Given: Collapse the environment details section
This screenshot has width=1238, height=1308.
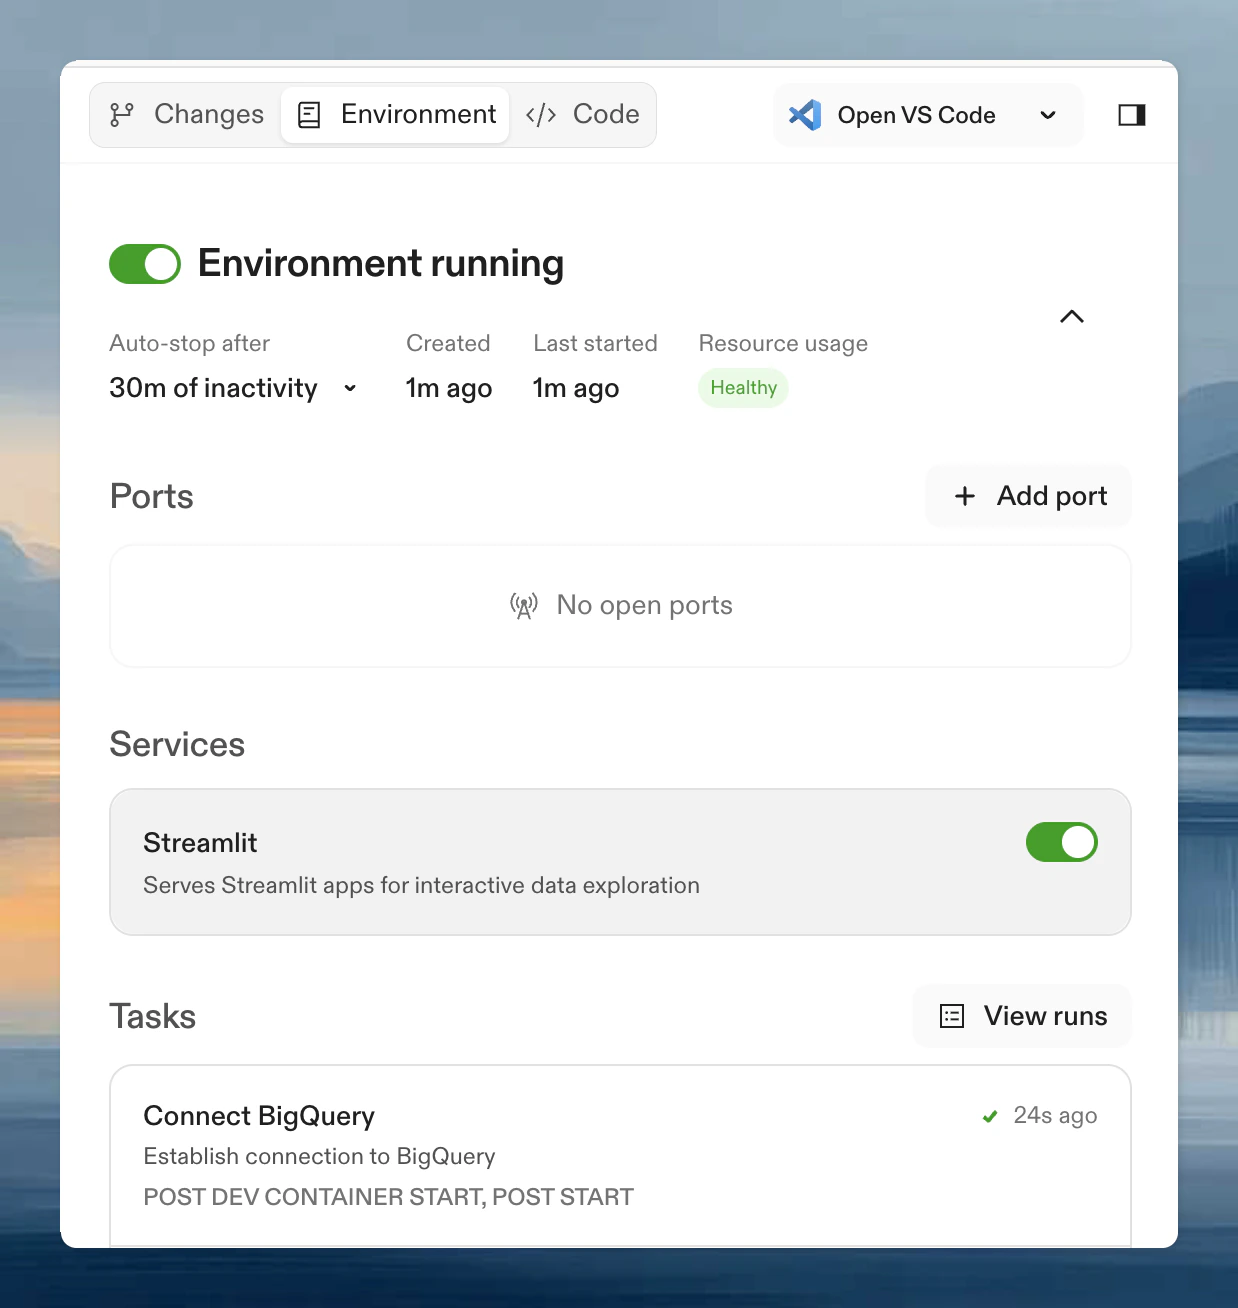Looking at the screenshot, I should pyautogui.click(x=1071, y=317).
